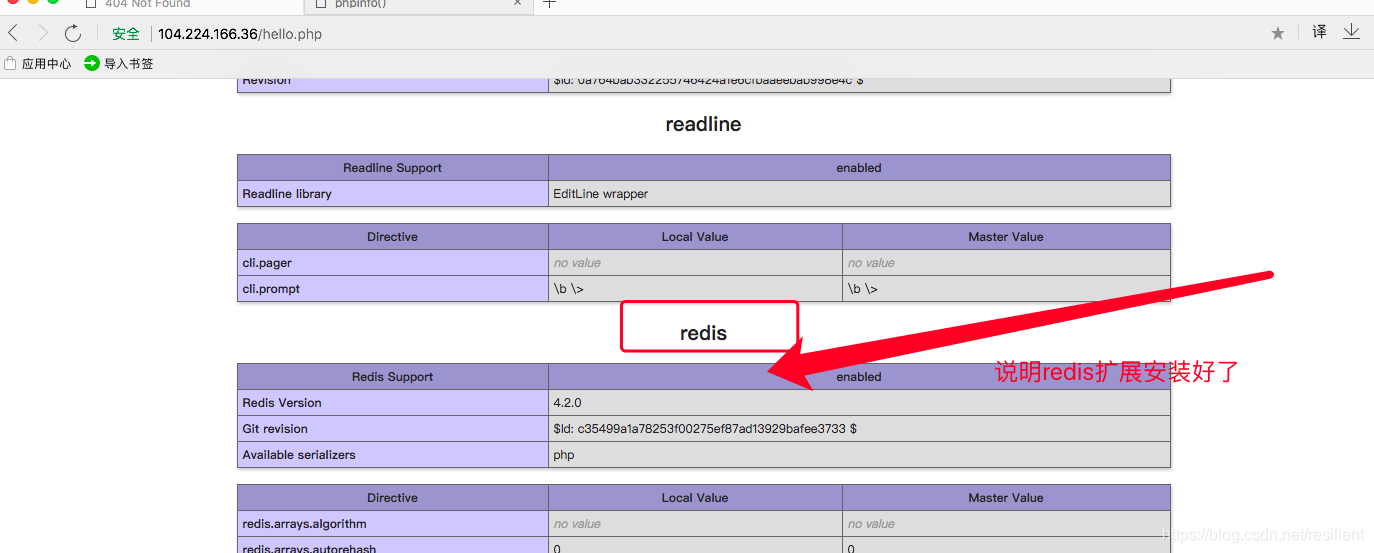Click Directive header in redis table

[393, 498]
